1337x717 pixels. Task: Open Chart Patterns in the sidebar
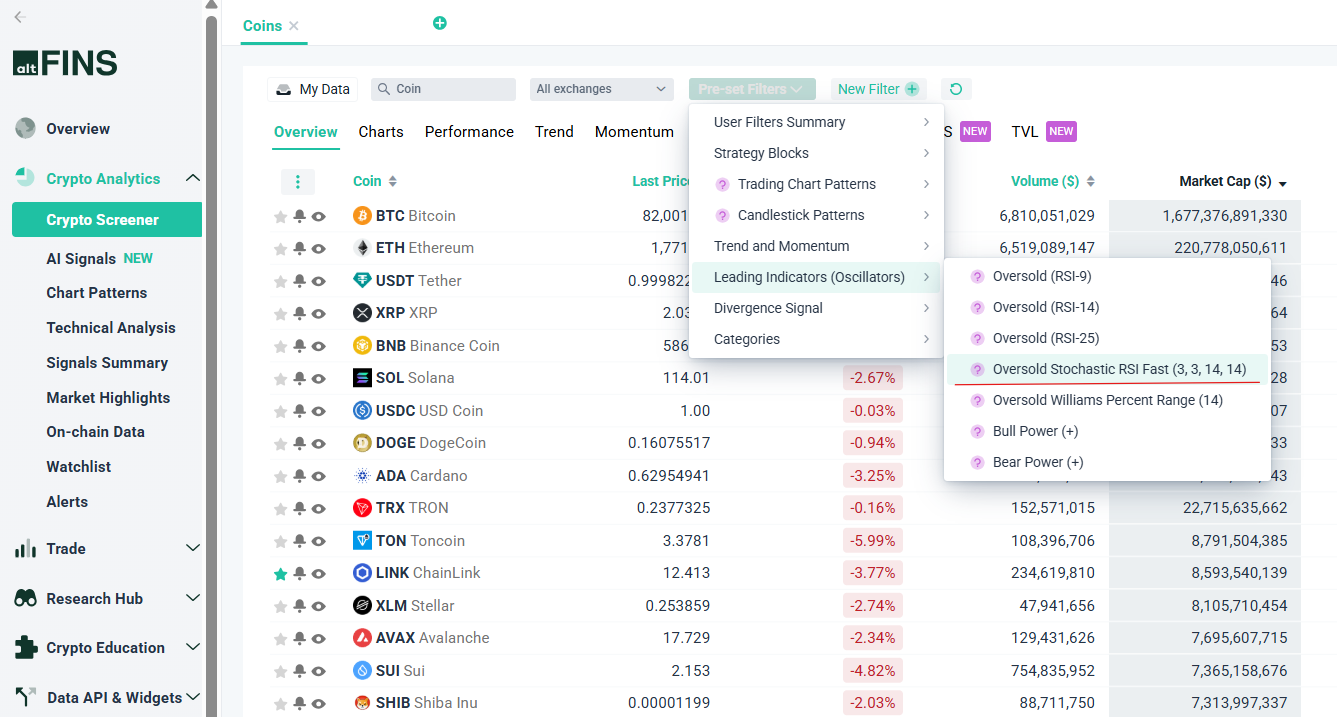[x=97, y=293]
